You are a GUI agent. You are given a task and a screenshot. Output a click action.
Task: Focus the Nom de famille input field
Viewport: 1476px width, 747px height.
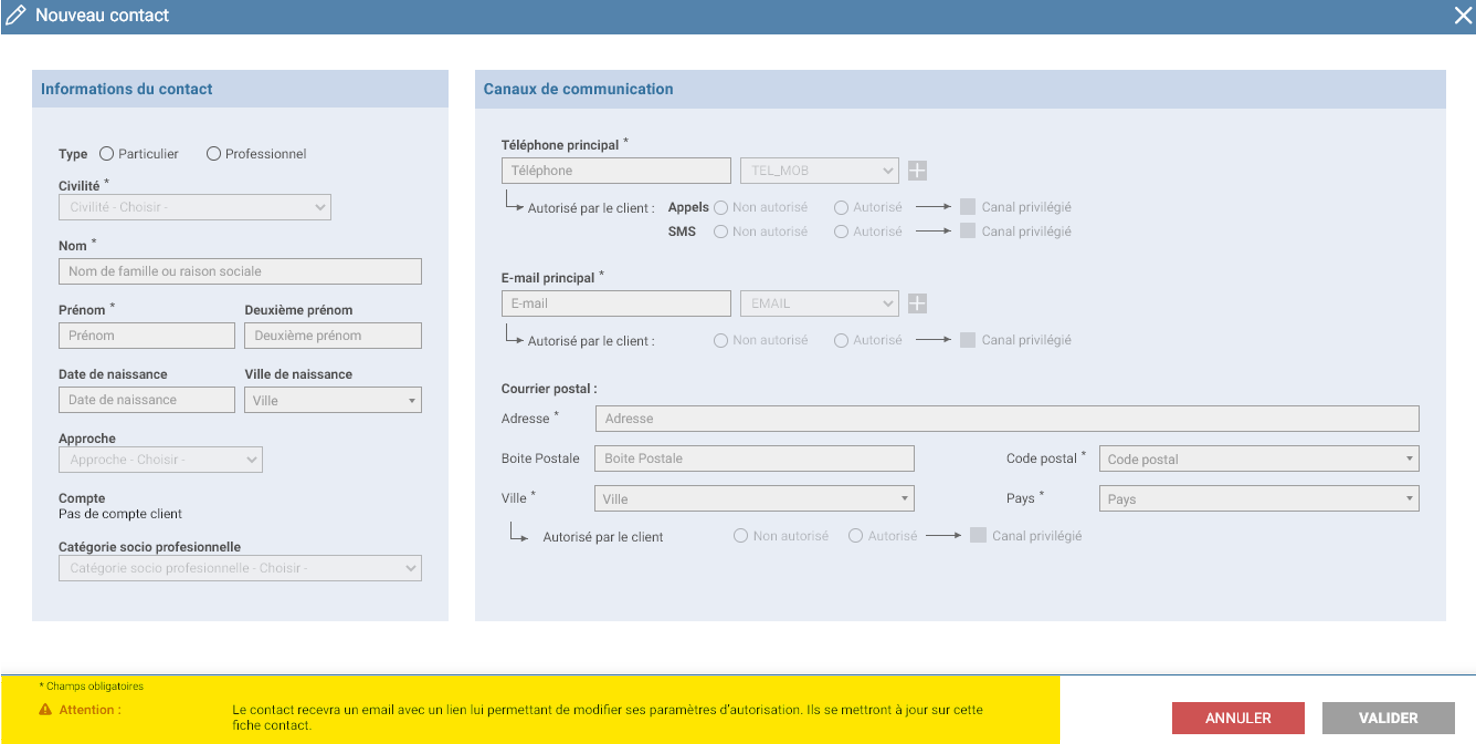point(240,271)
